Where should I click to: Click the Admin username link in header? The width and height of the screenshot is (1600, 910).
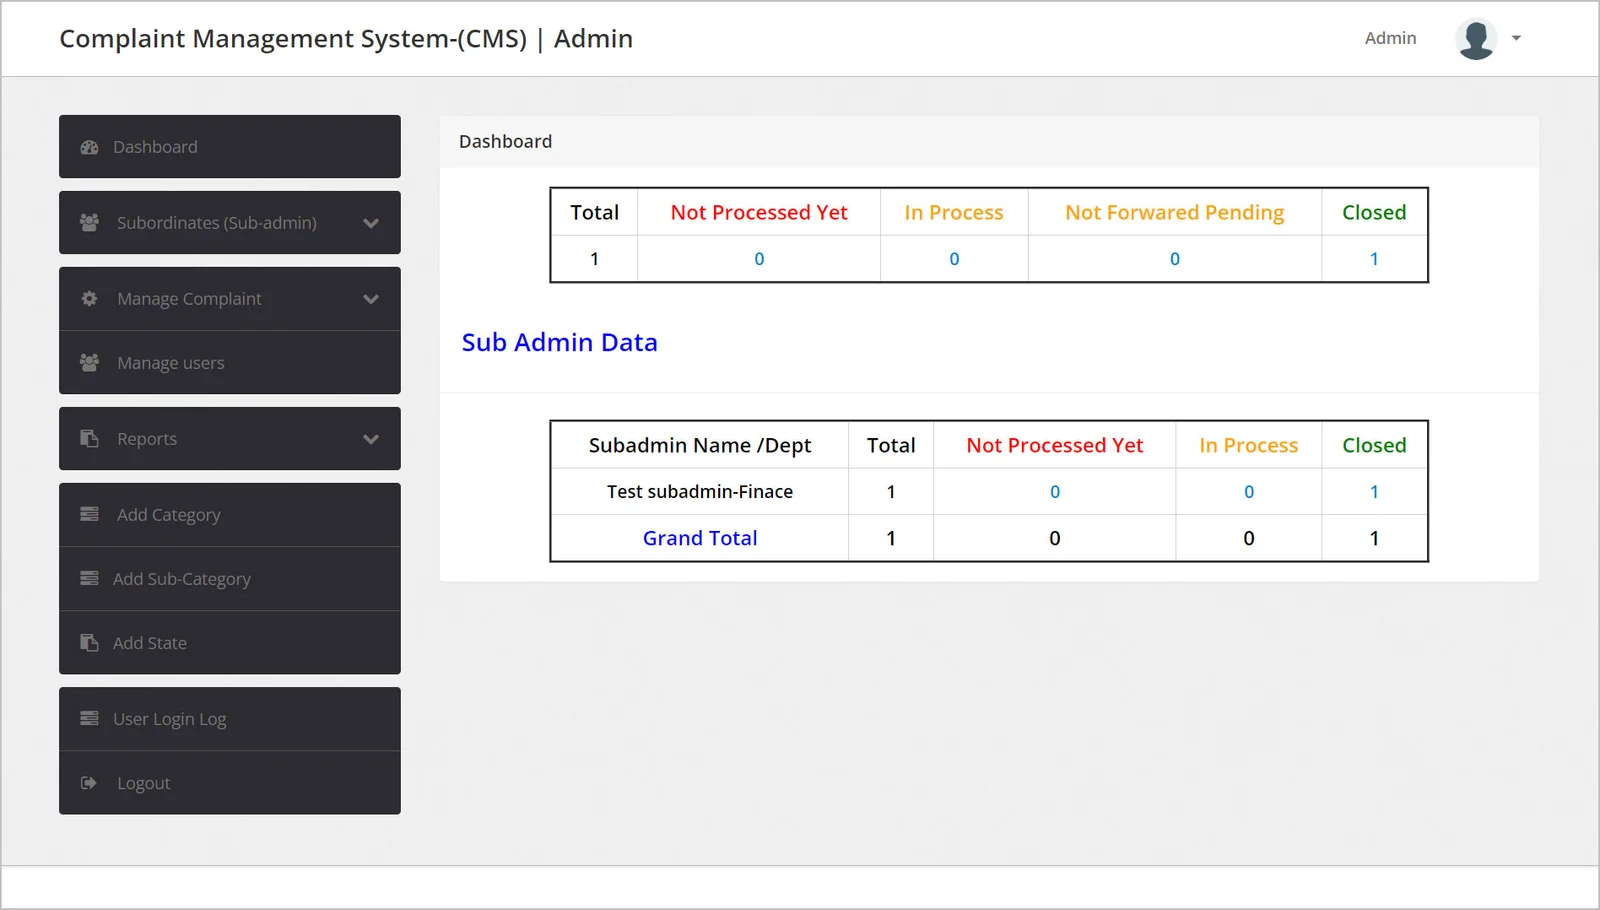(x=1390, y=38)
